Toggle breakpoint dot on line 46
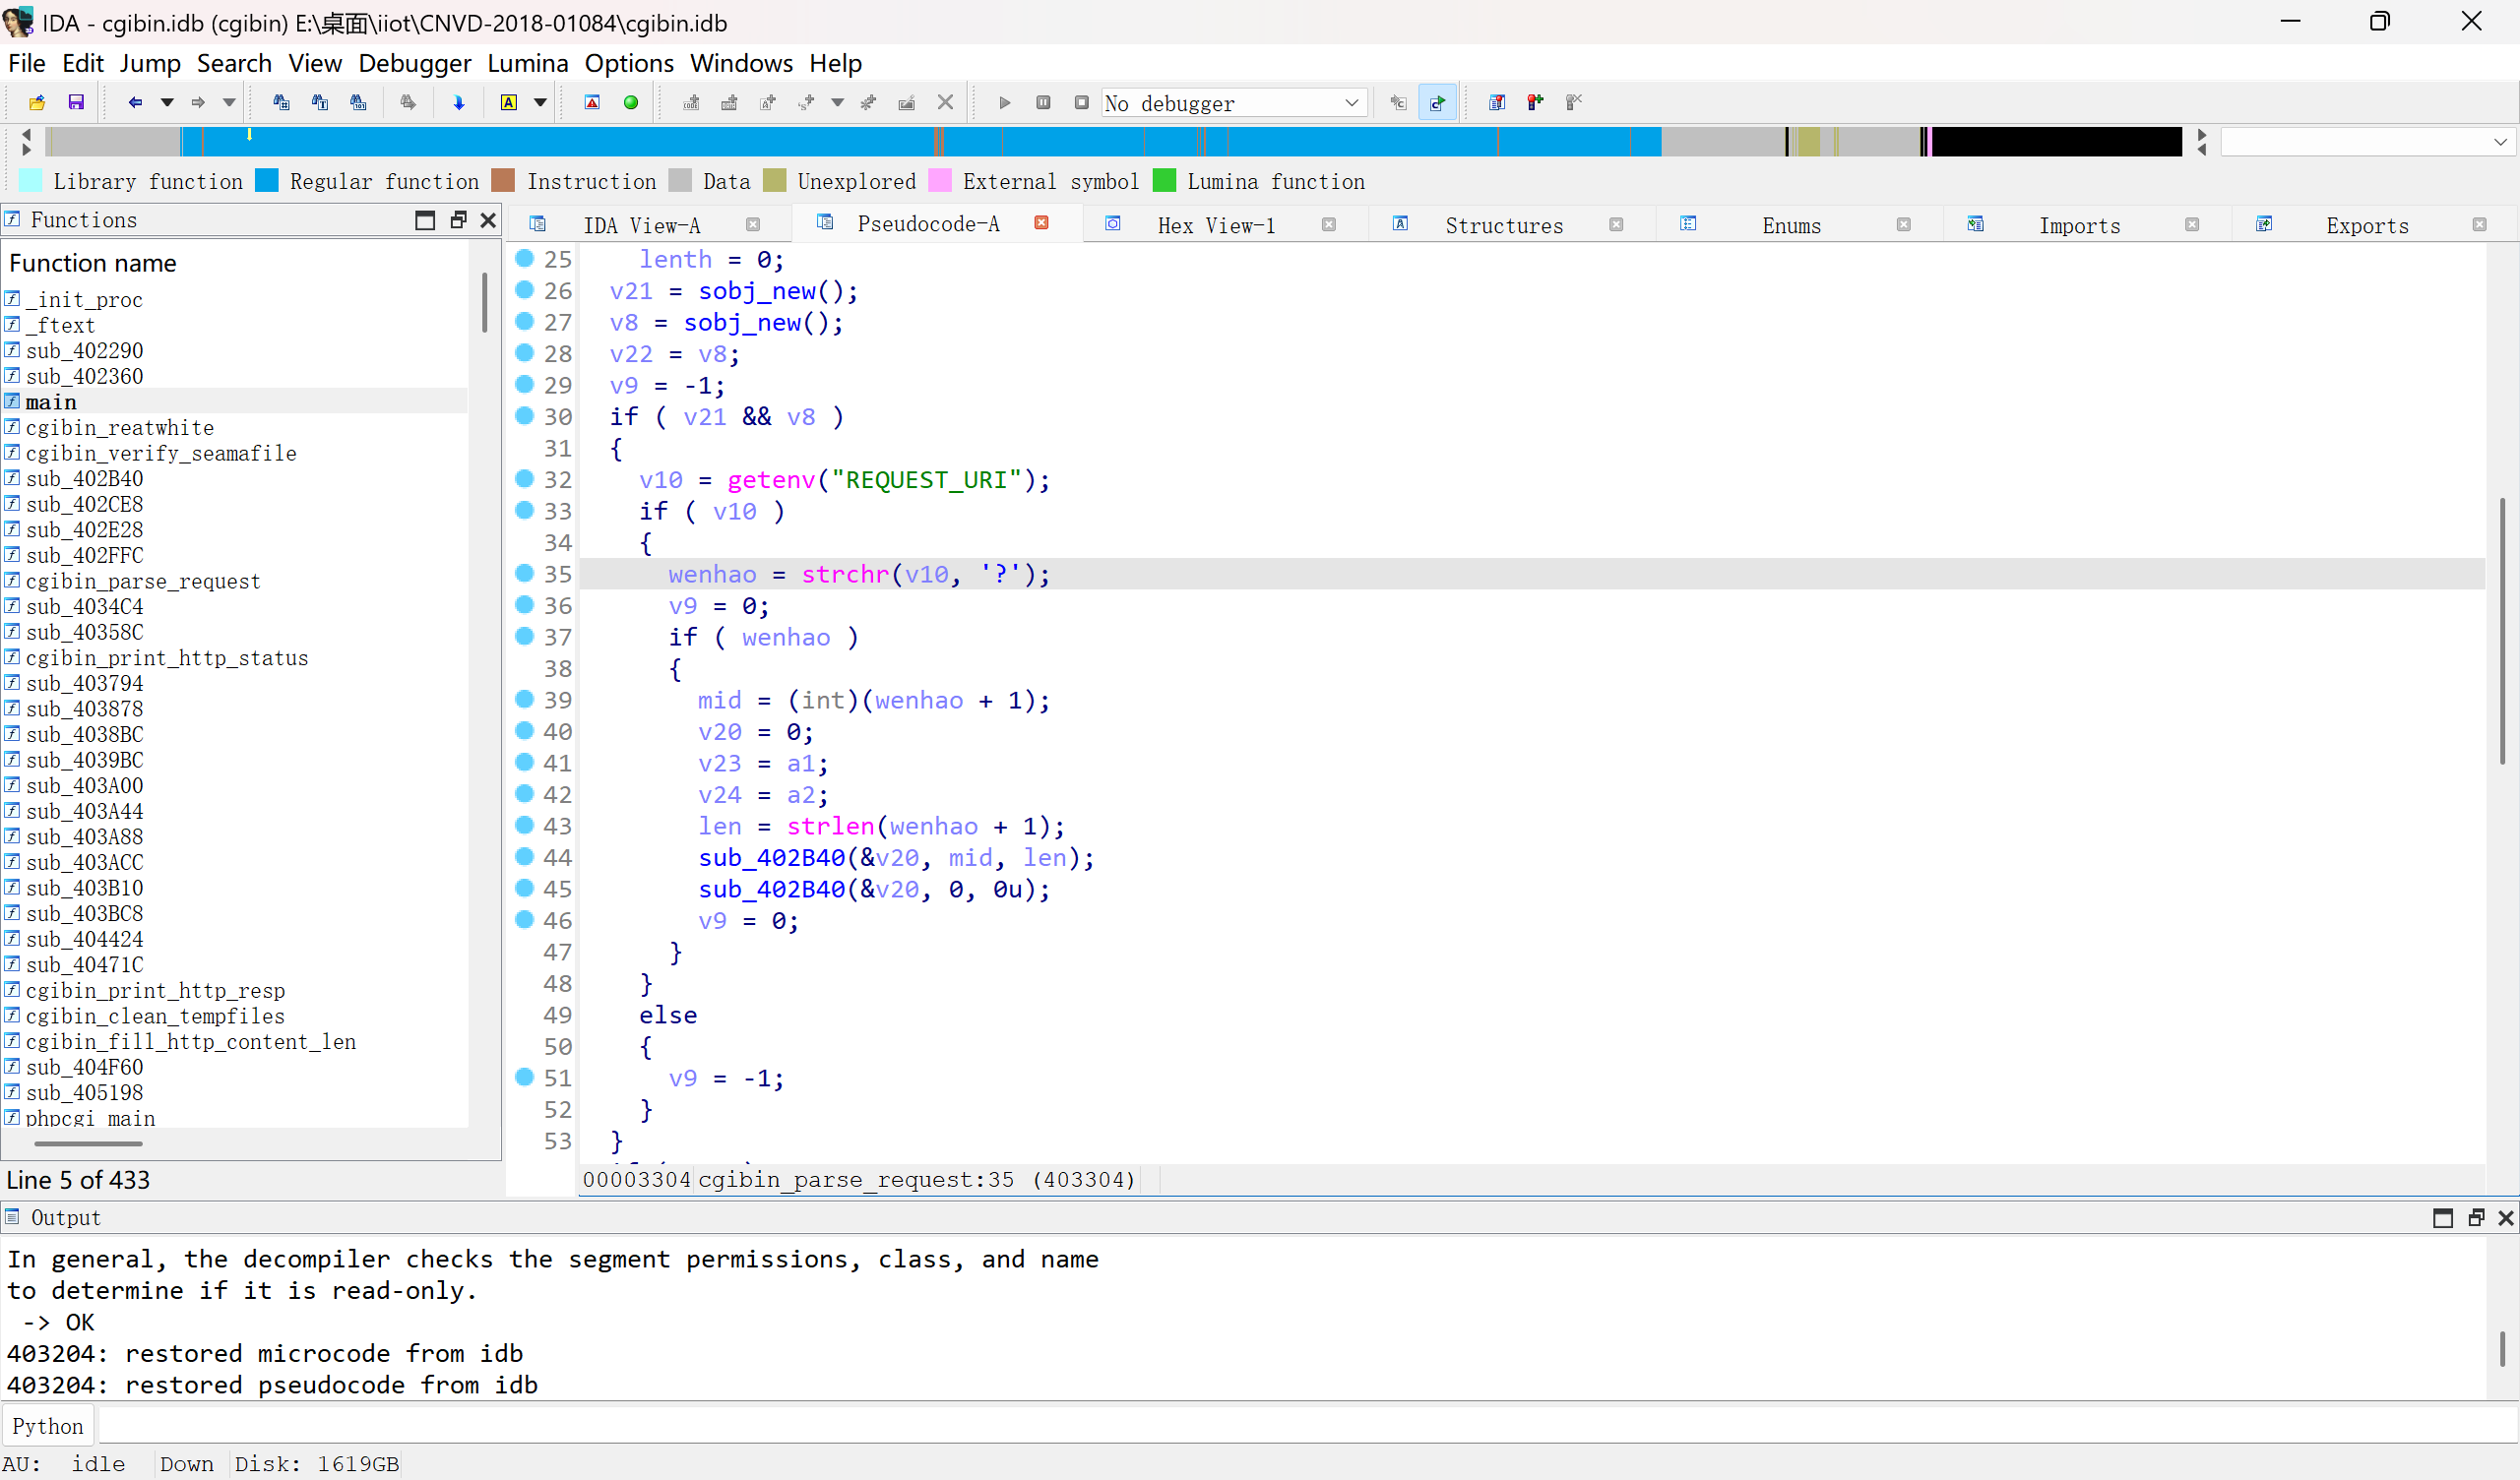The width and height of the screenshot is (2520, 1480). tap(524, 919)
